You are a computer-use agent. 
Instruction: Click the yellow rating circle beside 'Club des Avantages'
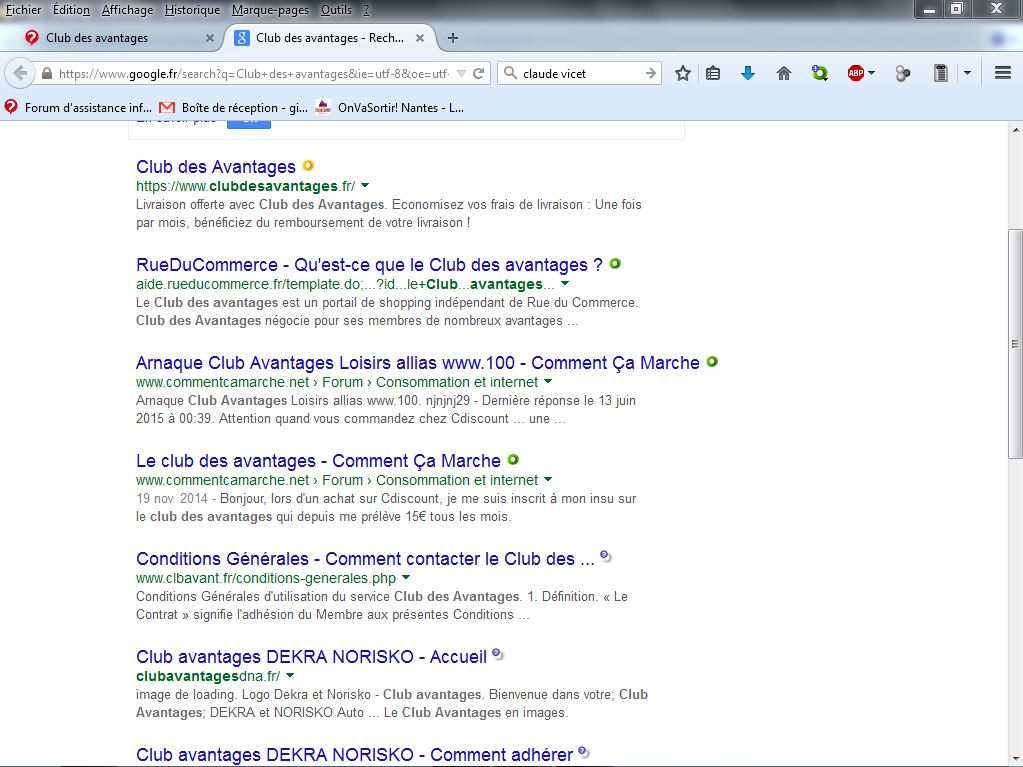click(308, 166)
